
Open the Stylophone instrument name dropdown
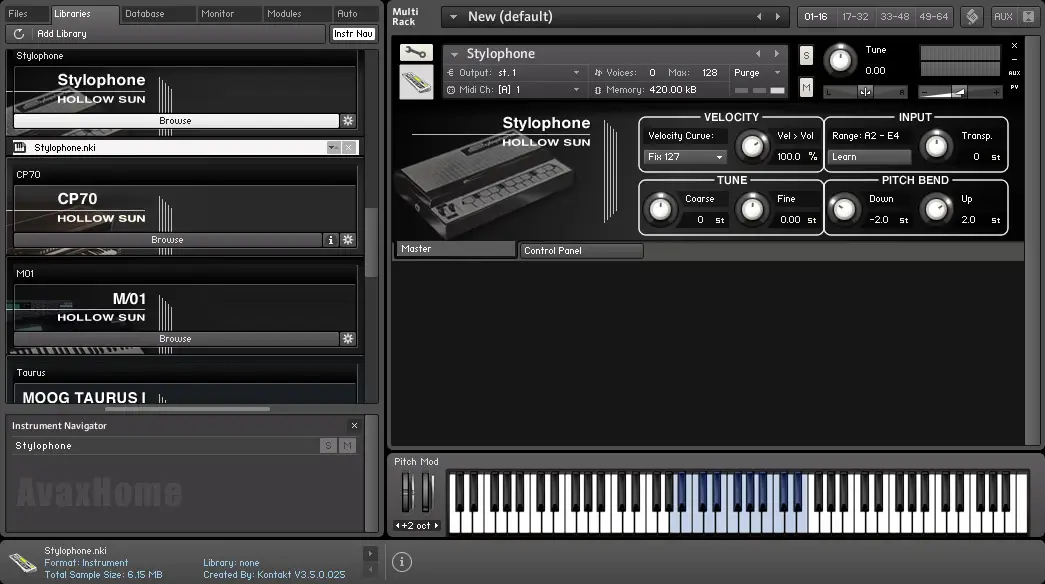(x=455, y=54)
